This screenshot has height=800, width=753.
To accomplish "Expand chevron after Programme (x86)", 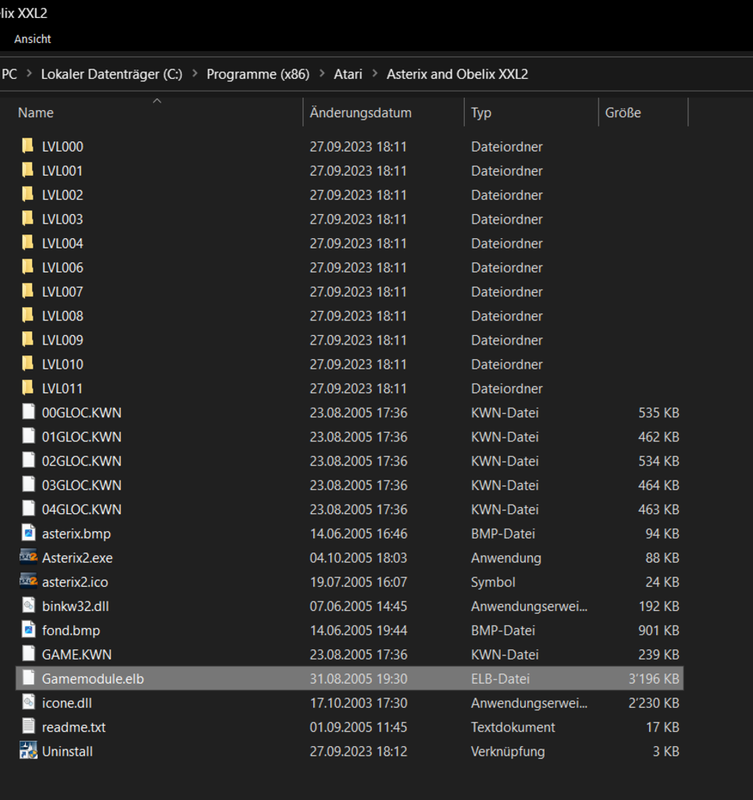I will [x=322, y=74].
